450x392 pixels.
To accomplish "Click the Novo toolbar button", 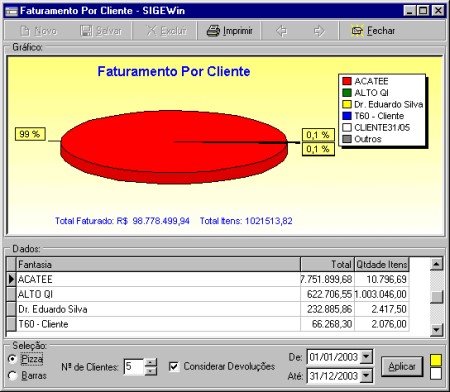I will [39, 31].
